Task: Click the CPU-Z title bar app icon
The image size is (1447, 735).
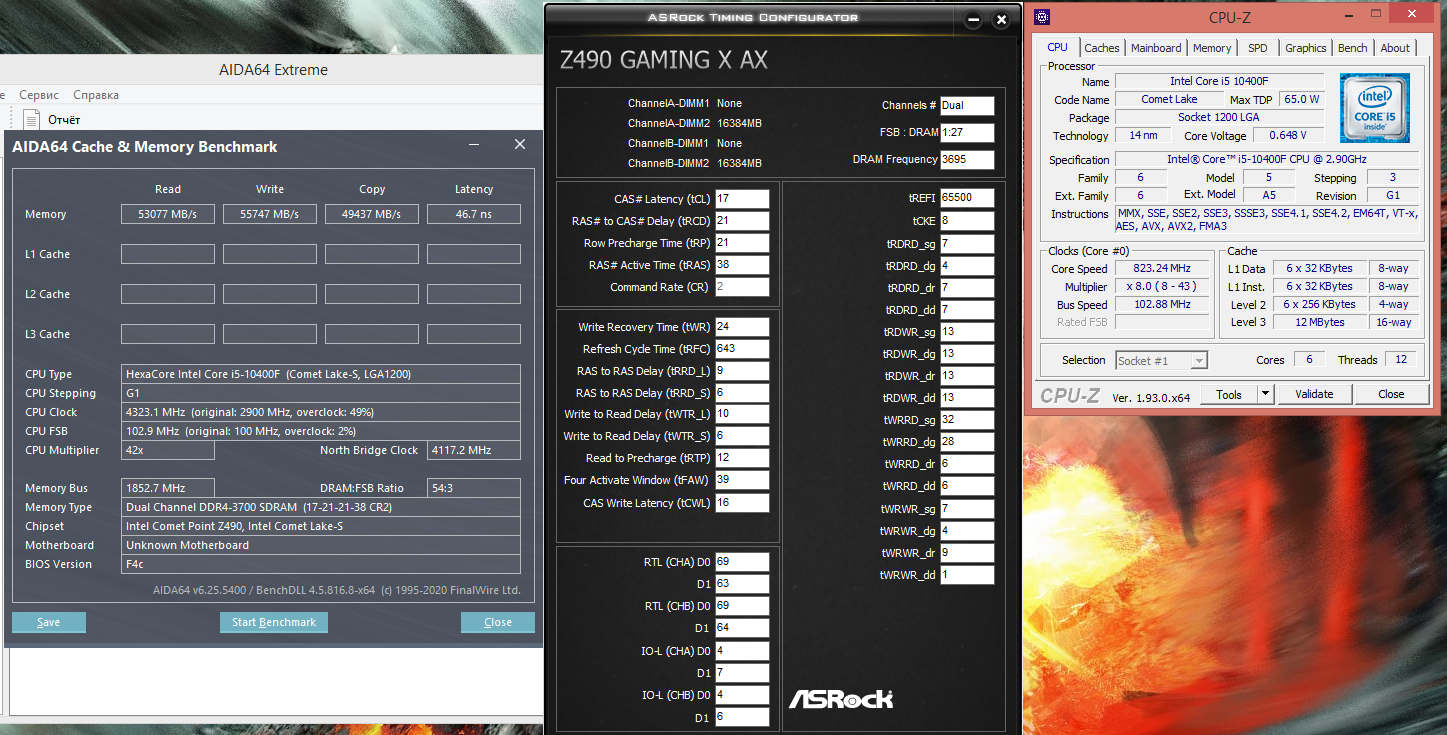Action: coord(1042,16)
